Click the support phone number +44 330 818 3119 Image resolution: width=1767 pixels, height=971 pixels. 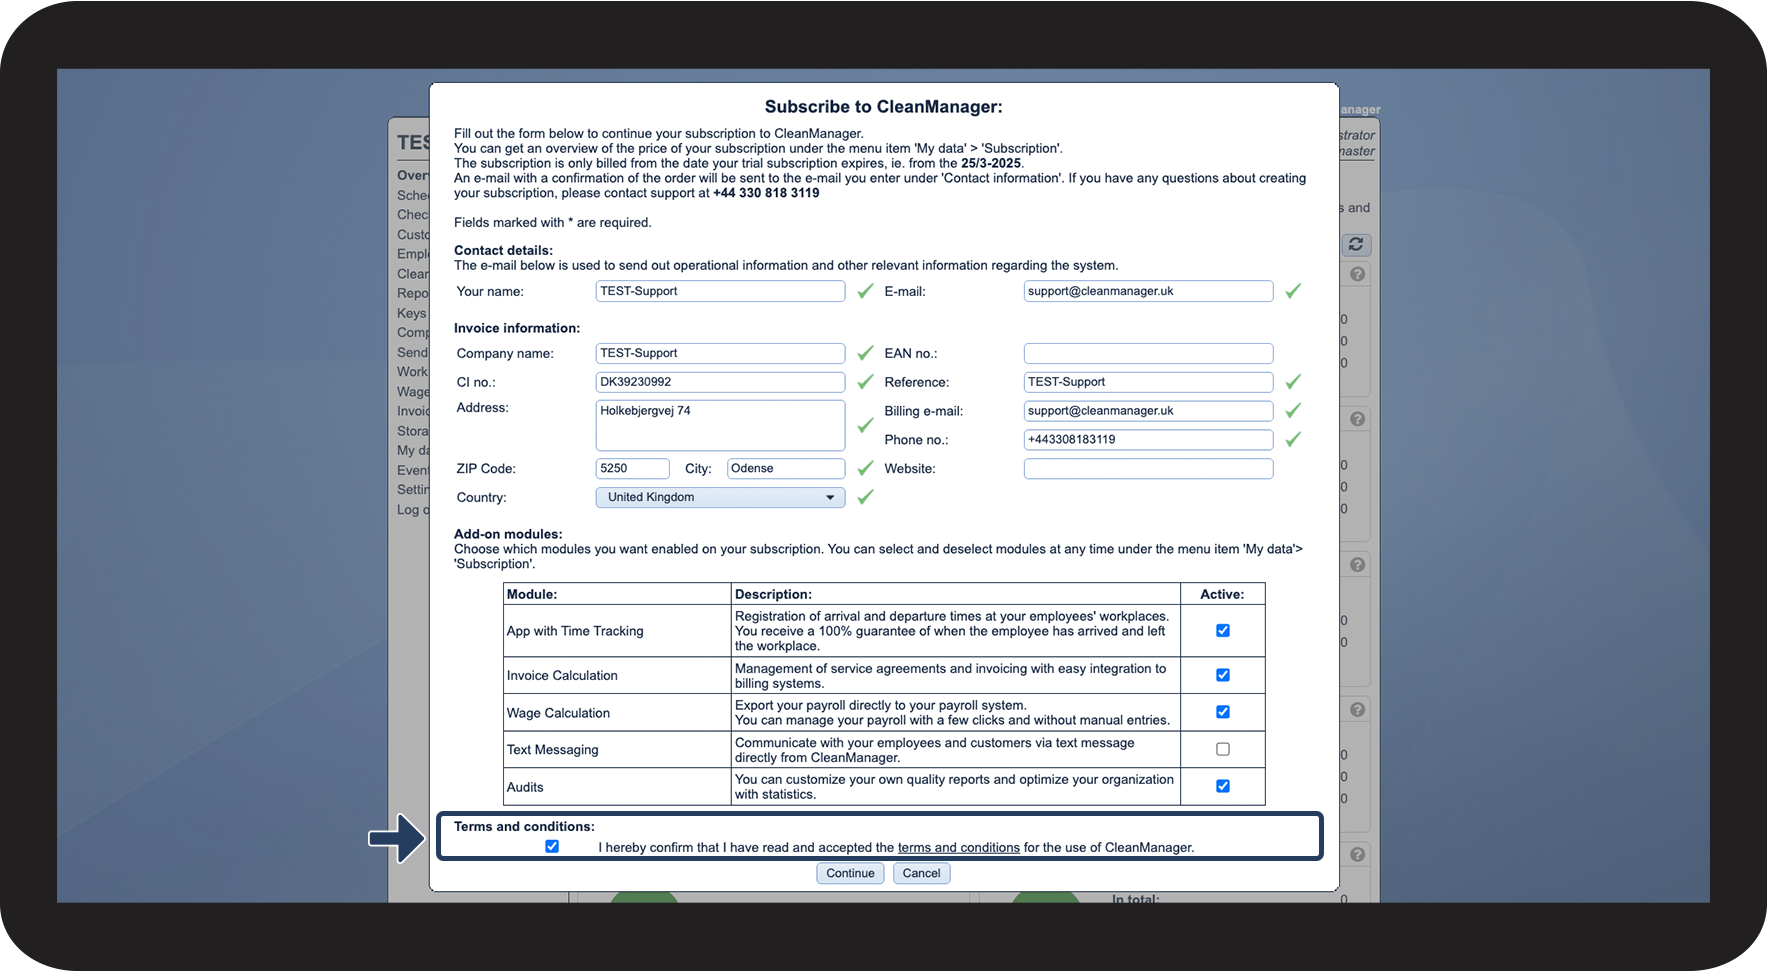point(766,193)
